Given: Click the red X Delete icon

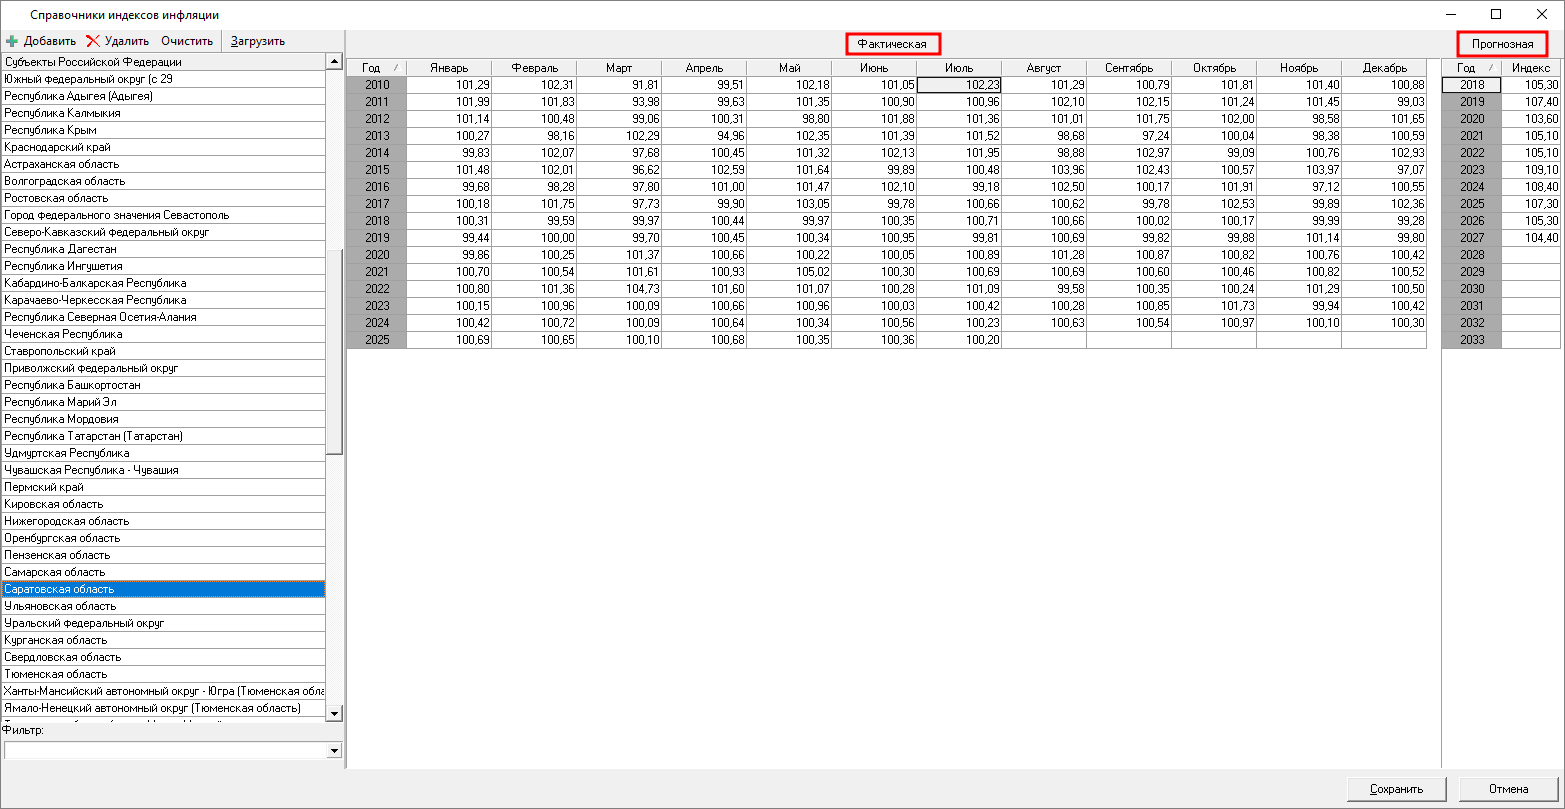Looking at the screenshot, I should pyautogui.click(x=93, y=41).
